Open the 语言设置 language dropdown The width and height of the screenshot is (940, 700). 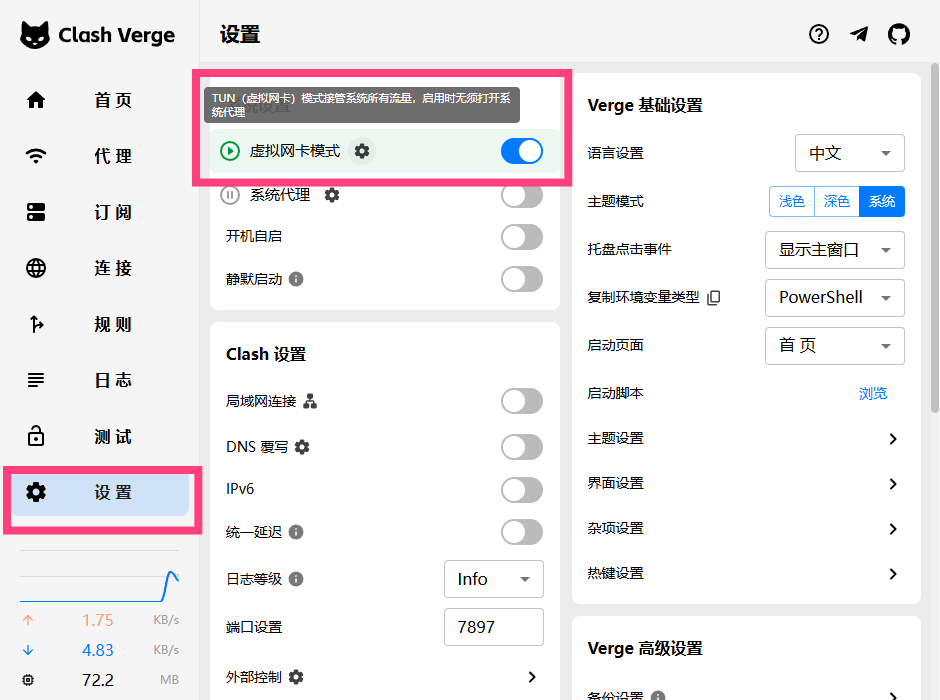coord(849,153)
